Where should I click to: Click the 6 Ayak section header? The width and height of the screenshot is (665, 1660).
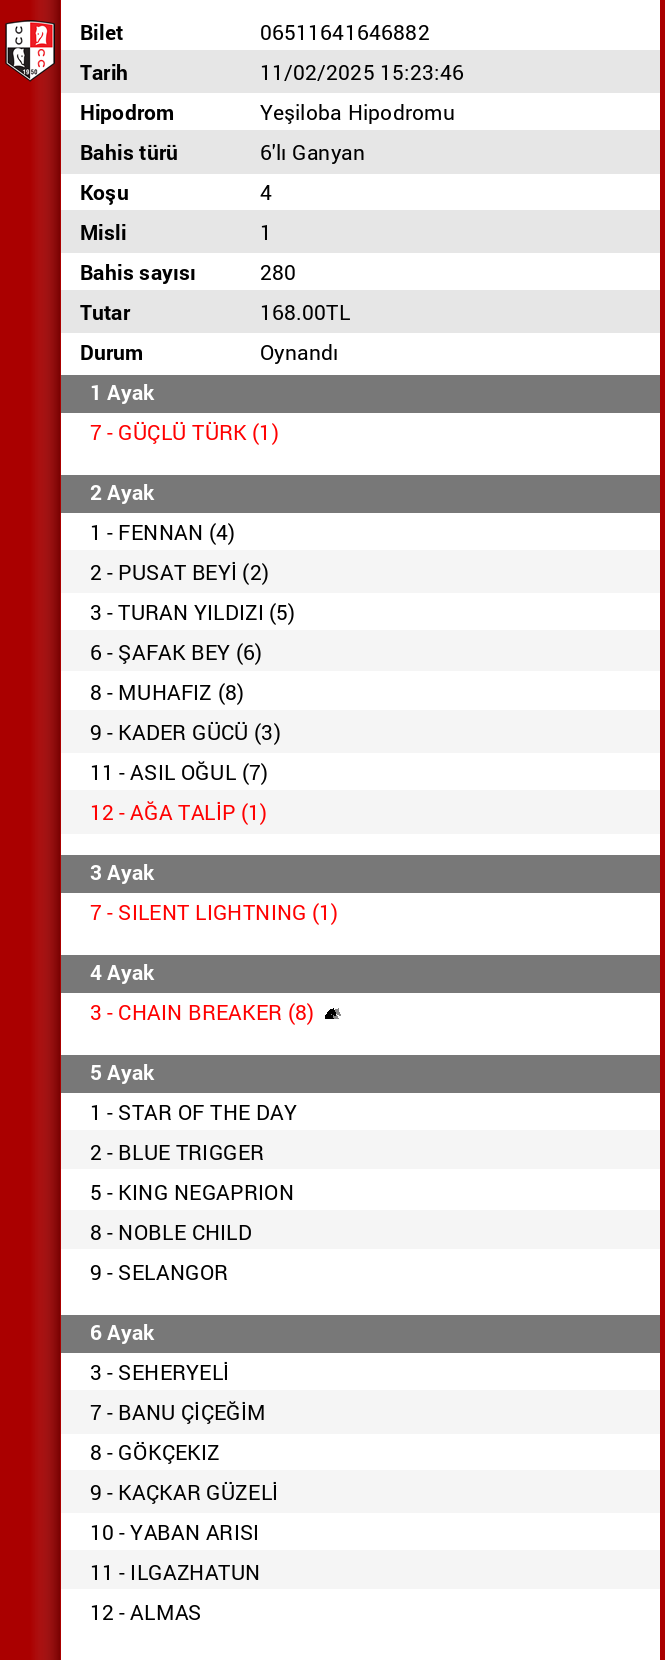[x=360, y=1333]
